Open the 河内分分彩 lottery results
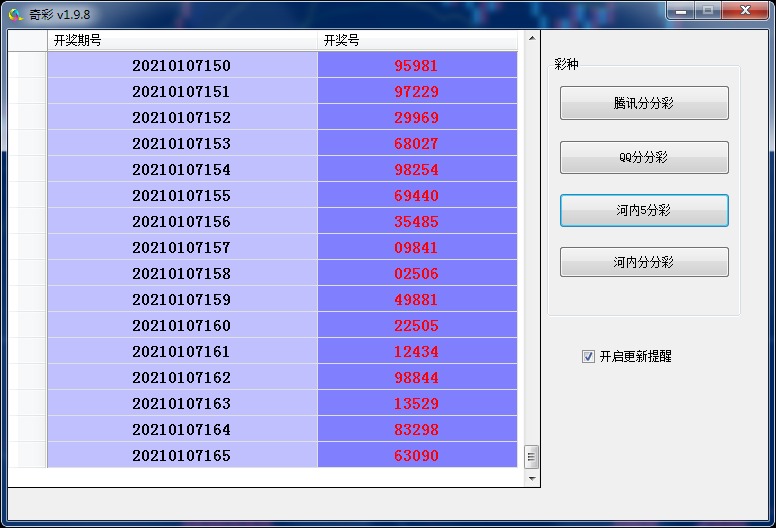The image size is (776, 528). coord(644,262)
